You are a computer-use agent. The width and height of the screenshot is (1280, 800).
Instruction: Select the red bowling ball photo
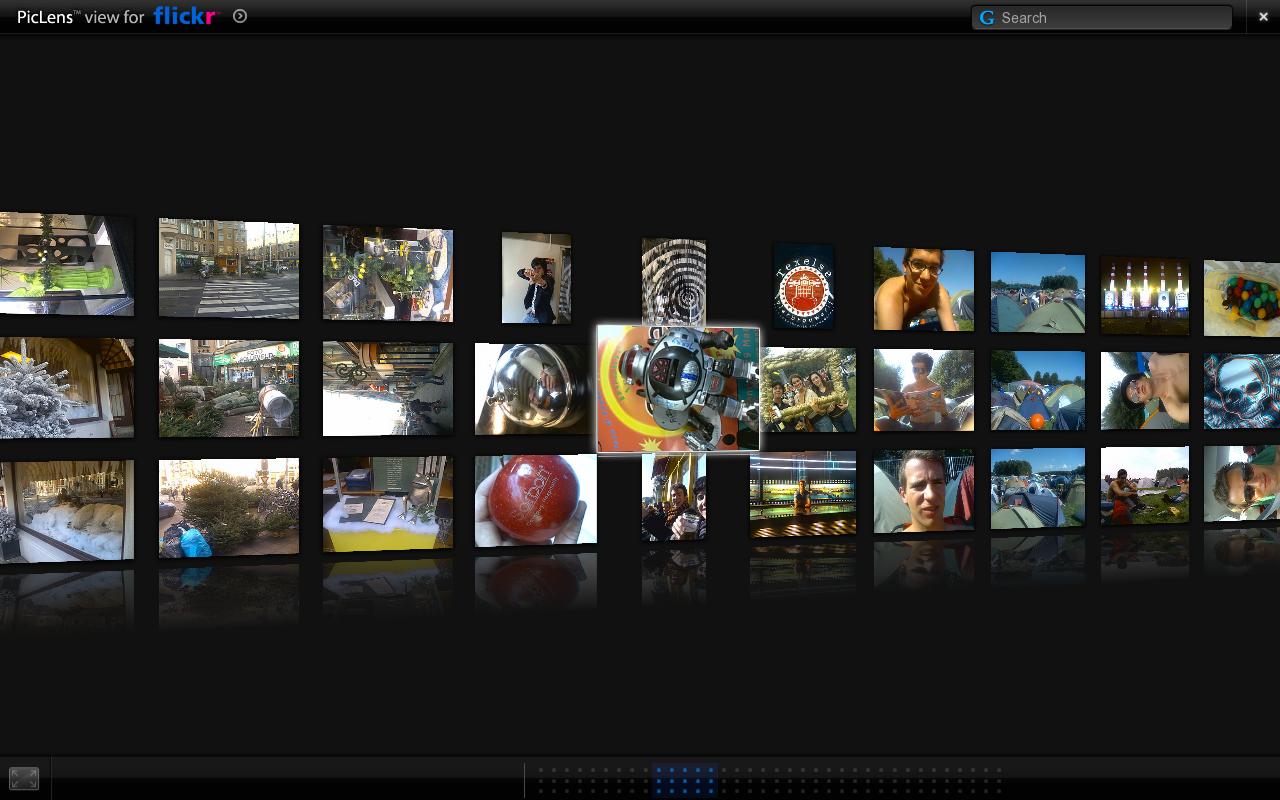[535, 501]
